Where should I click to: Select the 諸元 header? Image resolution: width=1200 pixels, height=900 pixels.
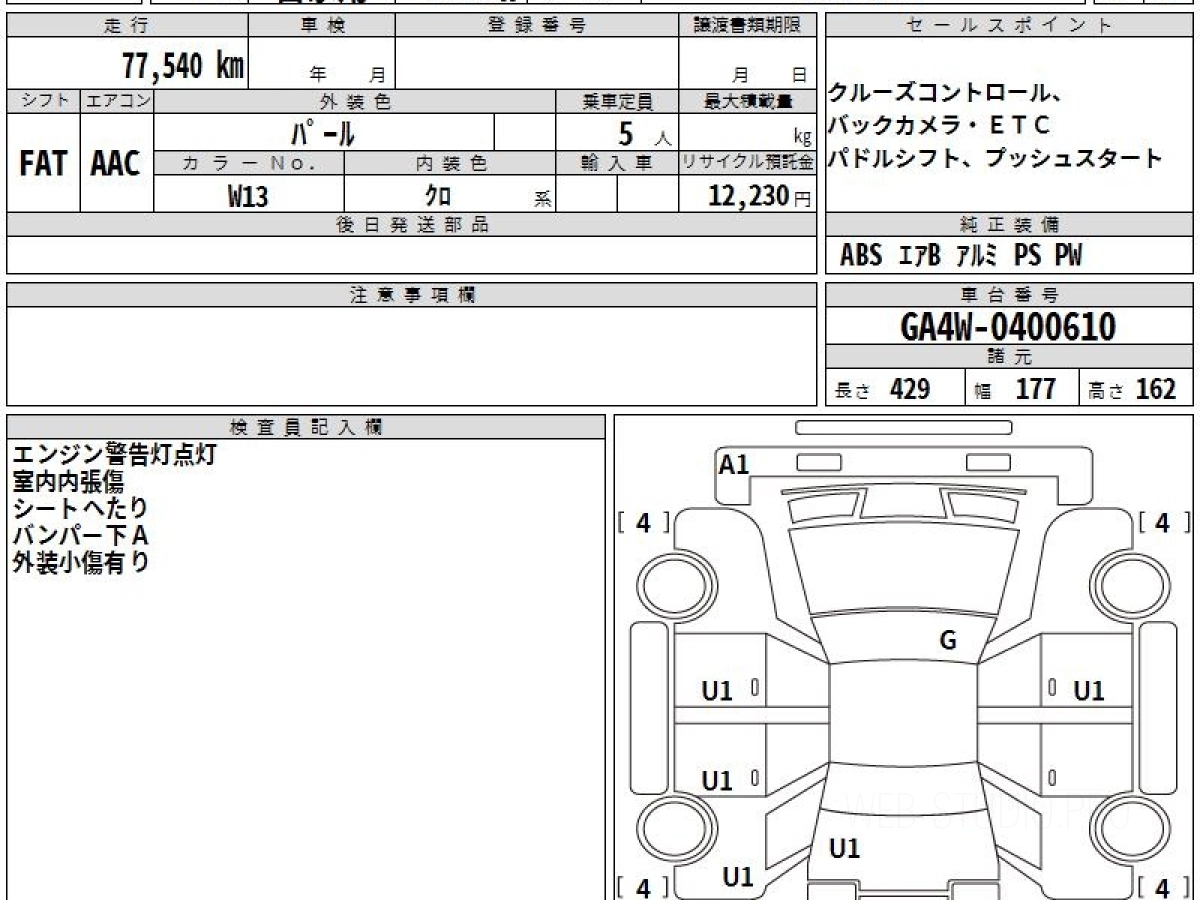[1009, 357]
